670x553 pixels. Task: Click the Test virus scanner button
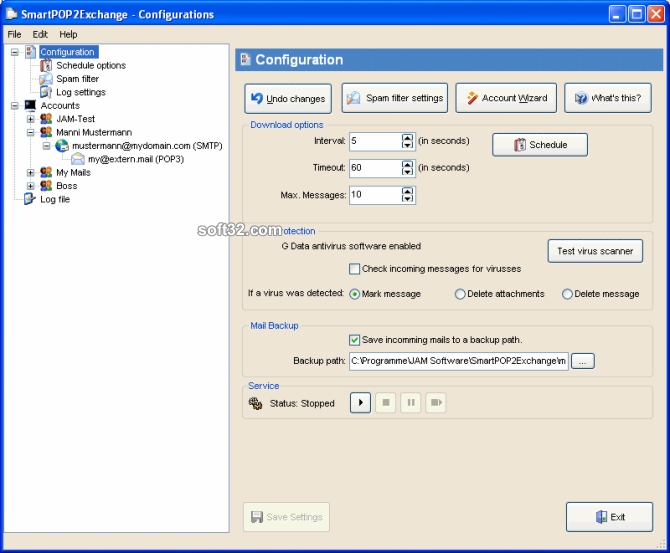click(x=595, y=251)
